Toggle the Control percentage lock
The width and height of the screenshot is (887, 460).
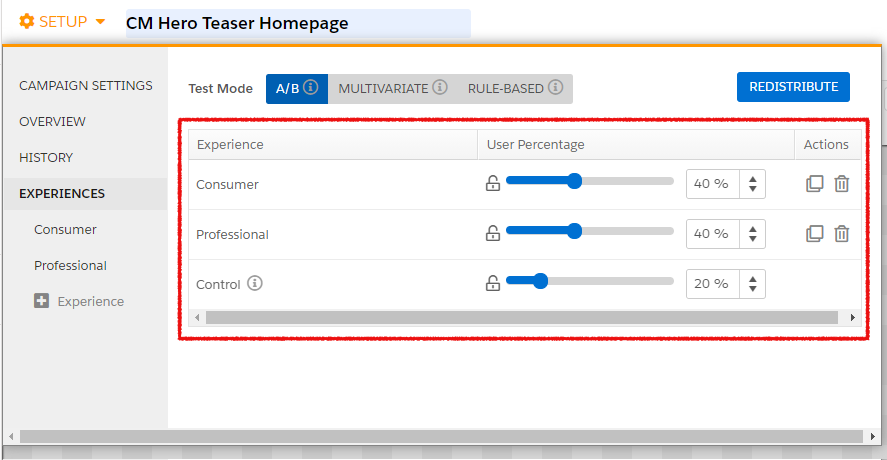(x=492, y=284)
